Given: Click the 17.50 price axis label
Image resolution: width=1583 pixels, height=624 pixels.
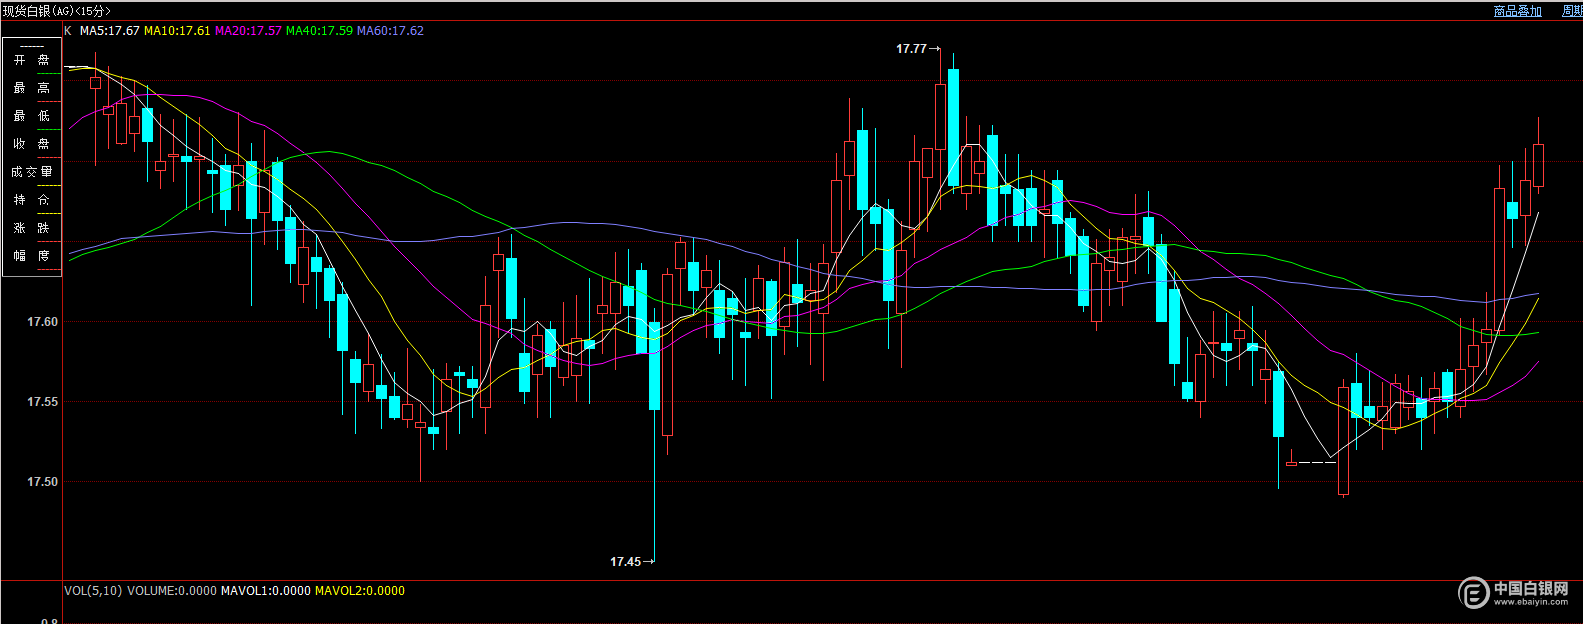Looking at the screenshot, I should click(x=42, y=482).
